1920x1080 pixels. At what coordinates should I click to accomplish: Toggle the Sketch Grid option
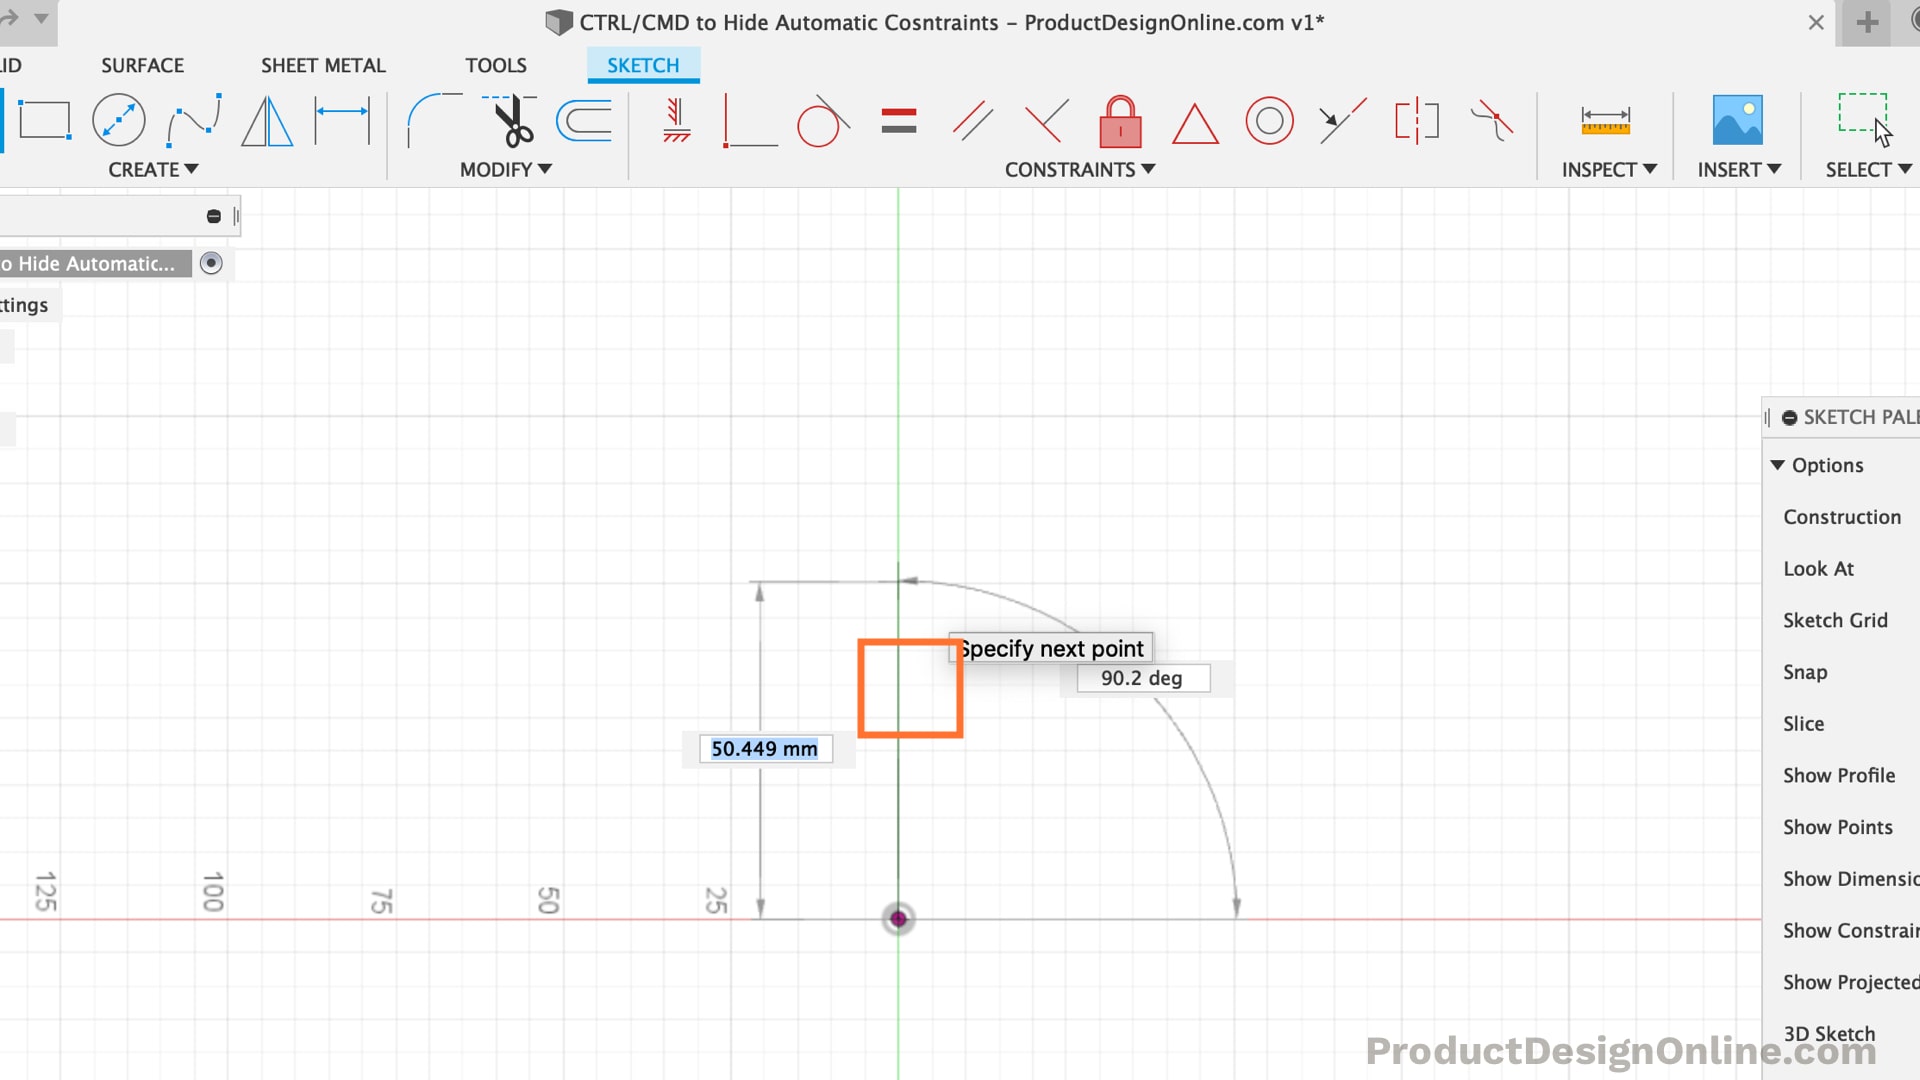coord(1835,621)
